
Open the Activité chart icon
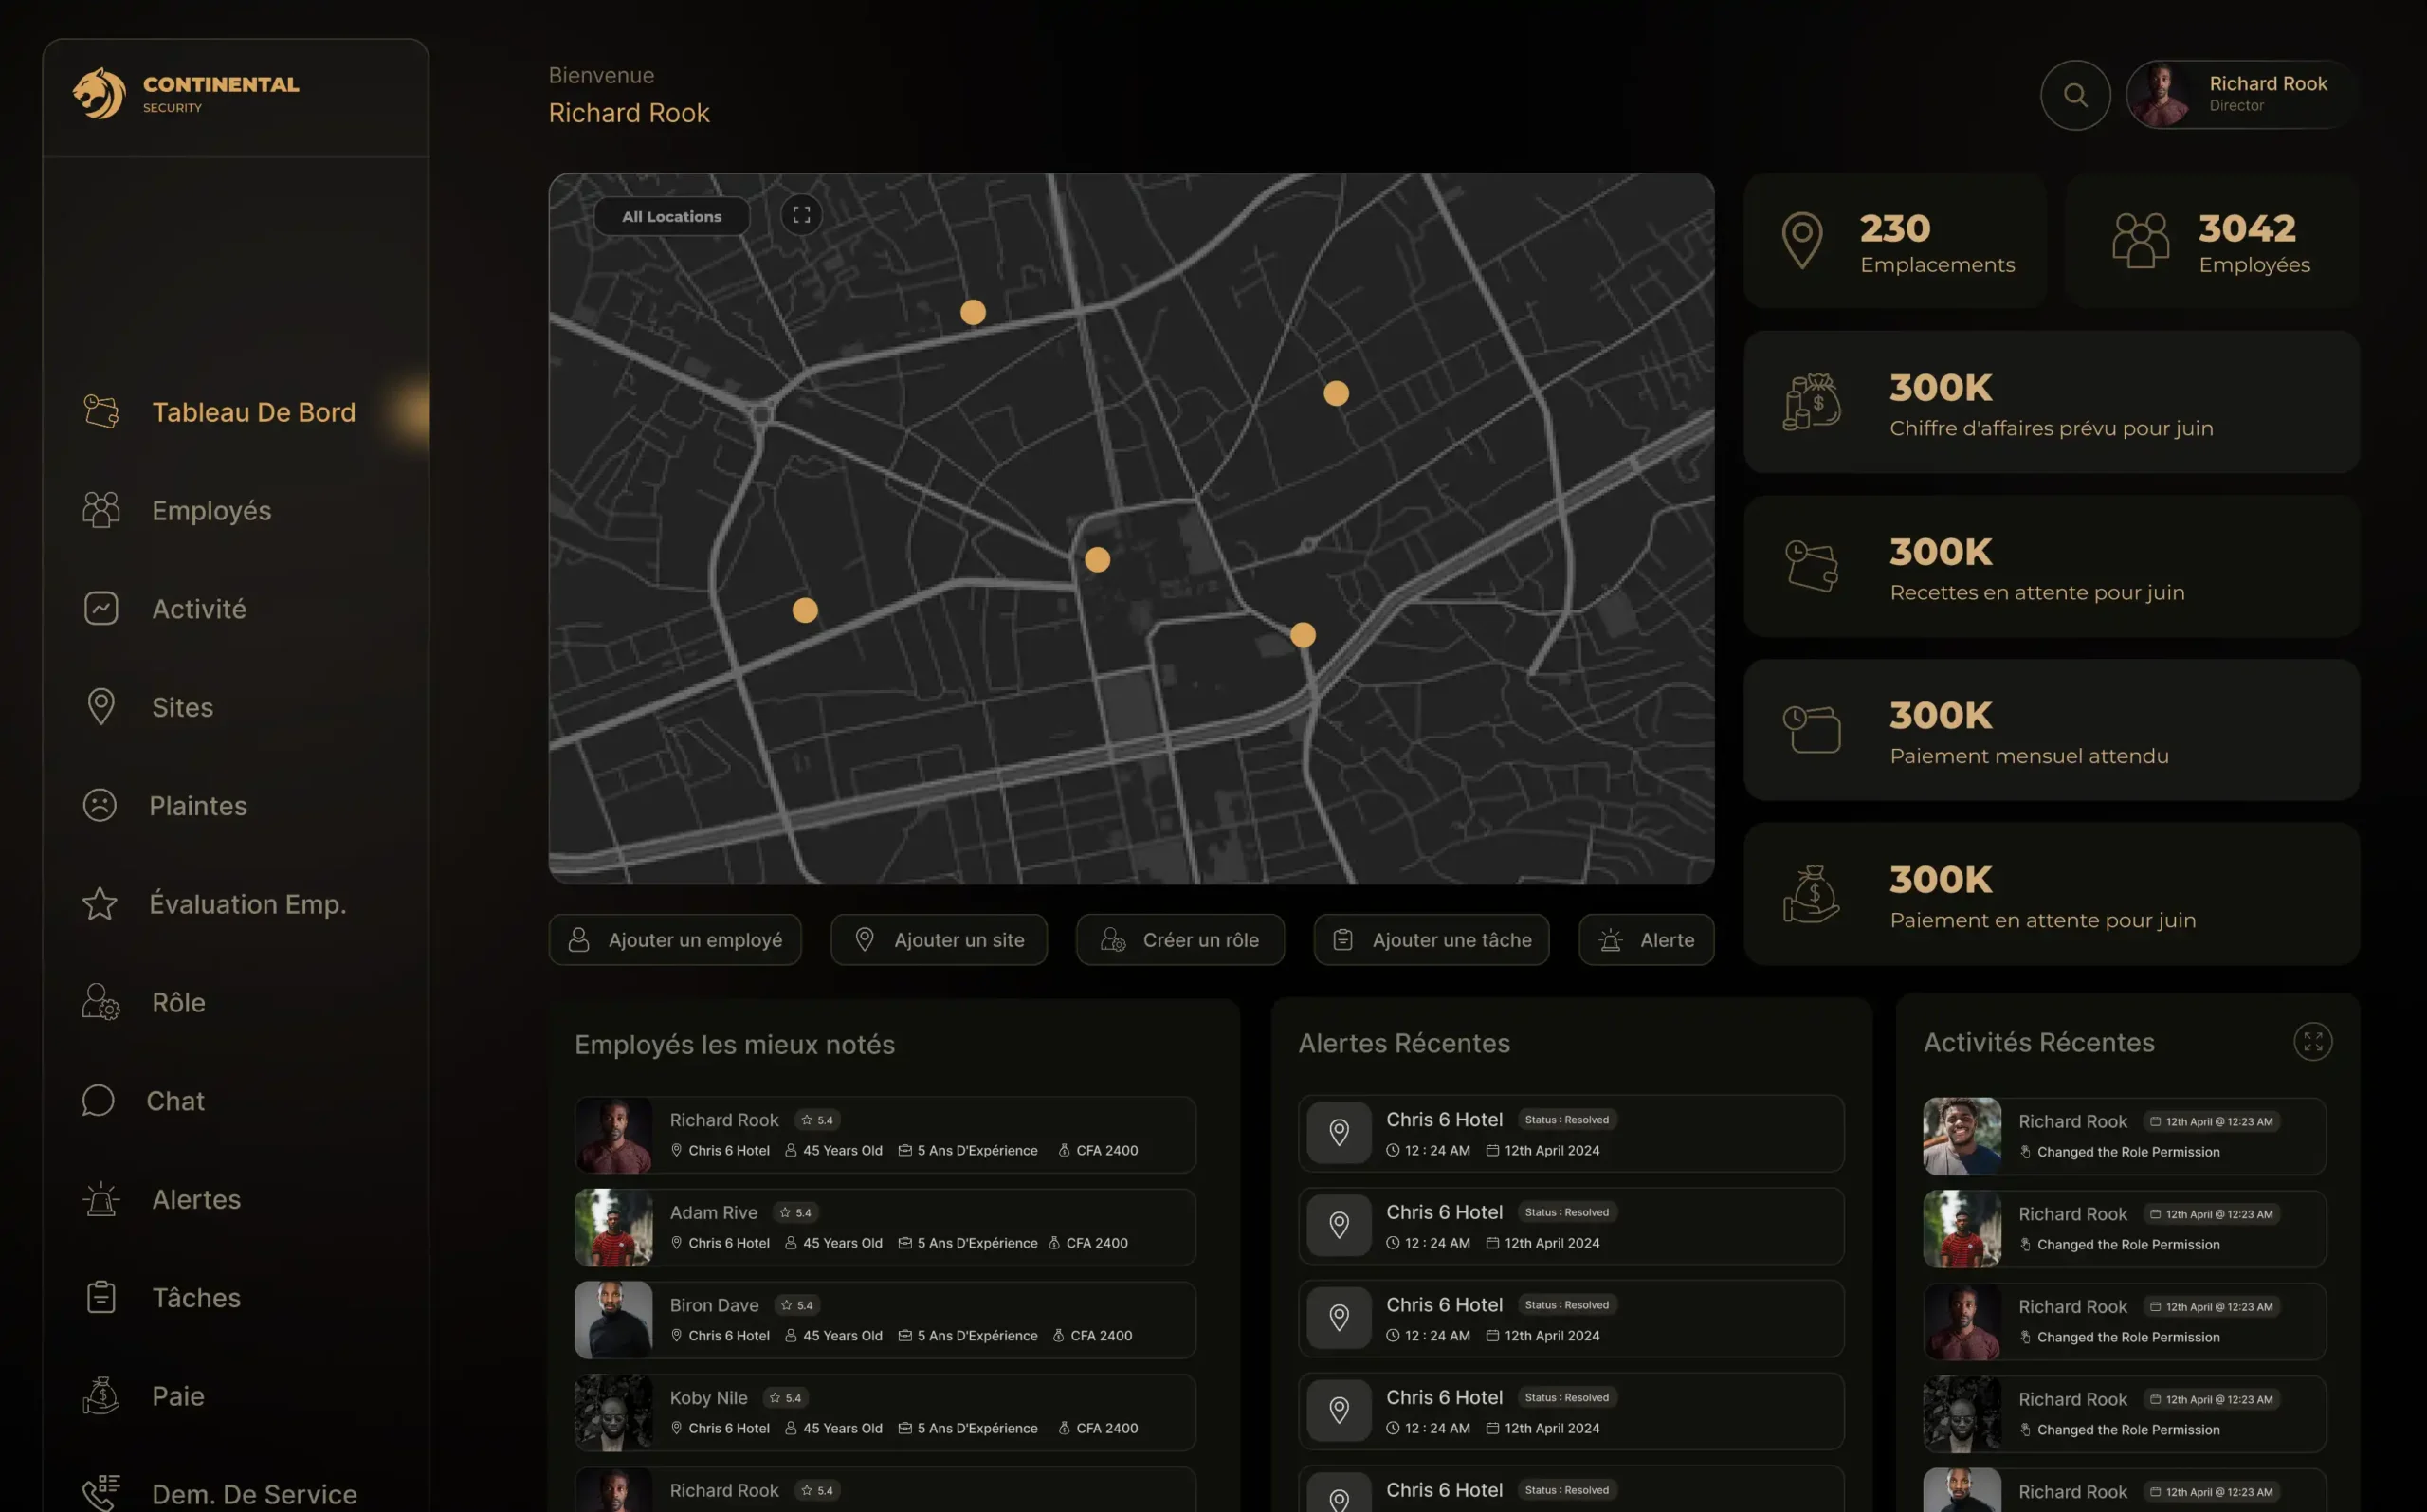pos(101,608)
